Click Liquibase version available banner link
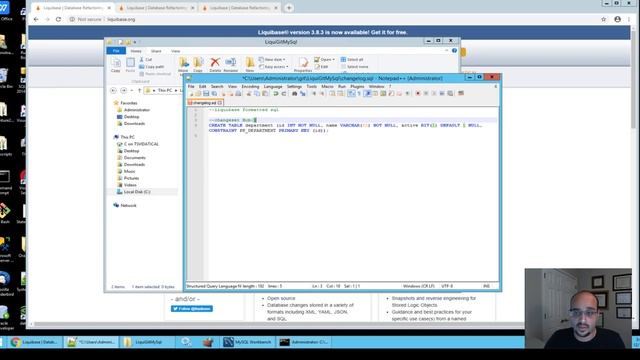This screenshot has height=360, width=640. 333,32
